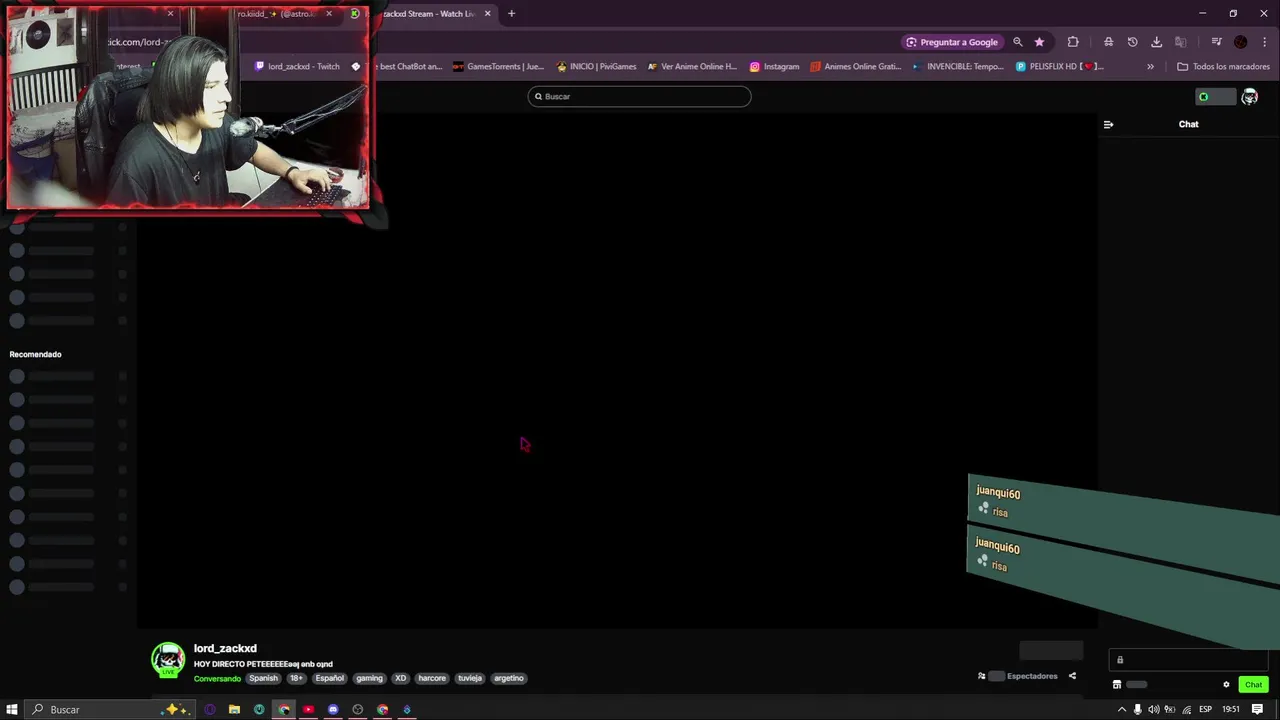Share the stream via the share icon

[x=1072, y=676]
